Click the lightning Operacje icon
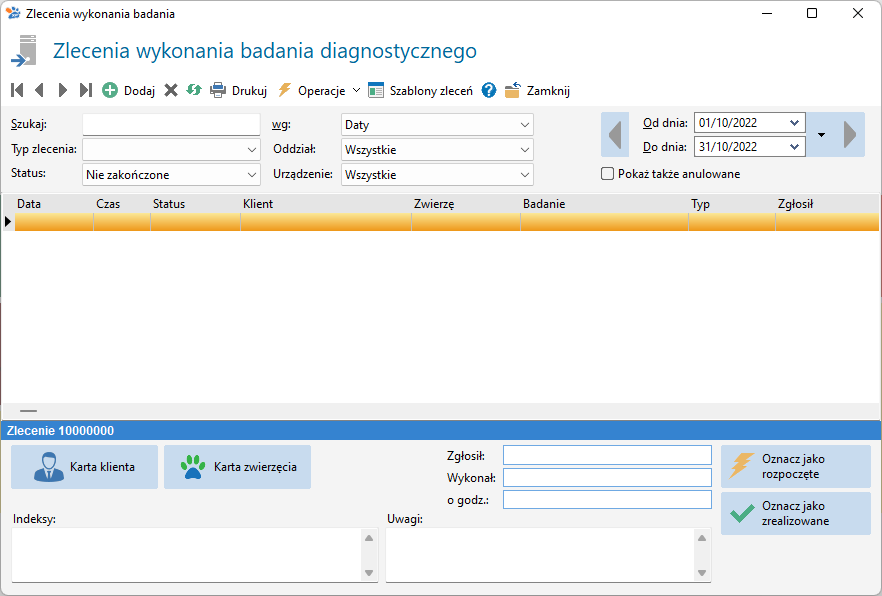This screenshot has width=882, height=596. [285, 90]
